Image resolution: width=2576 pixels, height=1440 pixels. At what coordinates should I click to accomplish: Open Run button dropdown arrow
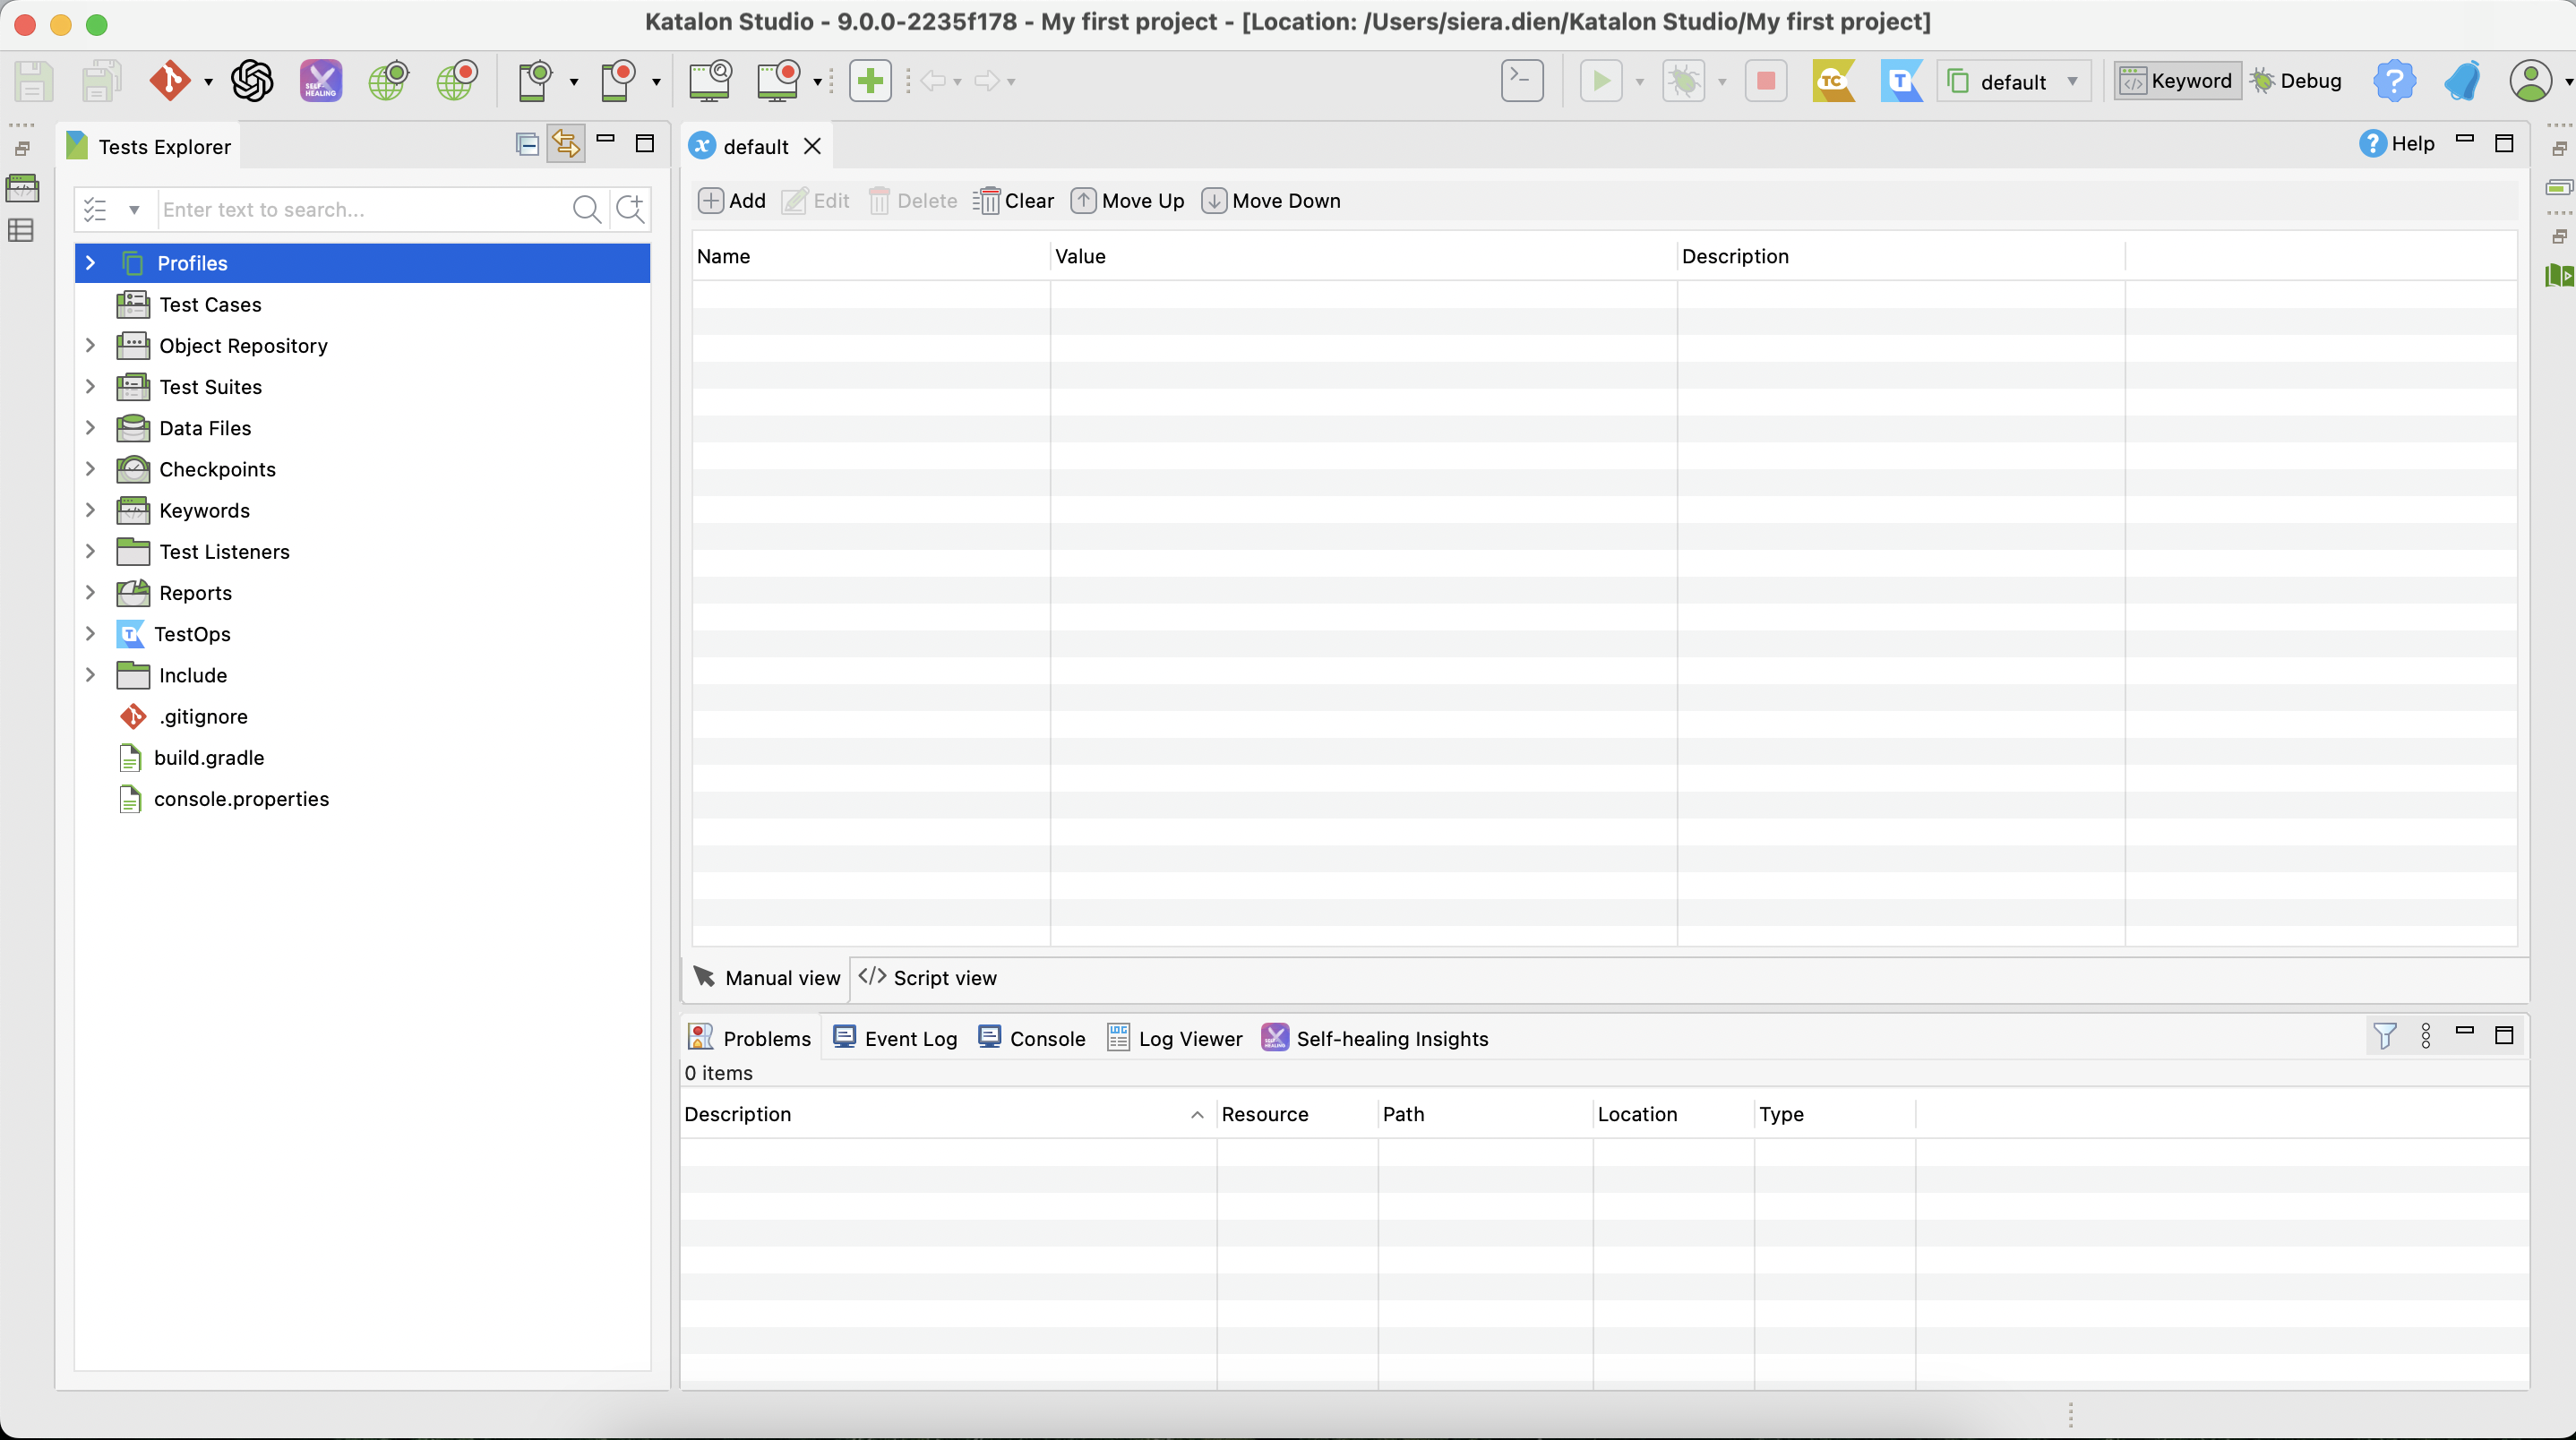(1639, 82)
